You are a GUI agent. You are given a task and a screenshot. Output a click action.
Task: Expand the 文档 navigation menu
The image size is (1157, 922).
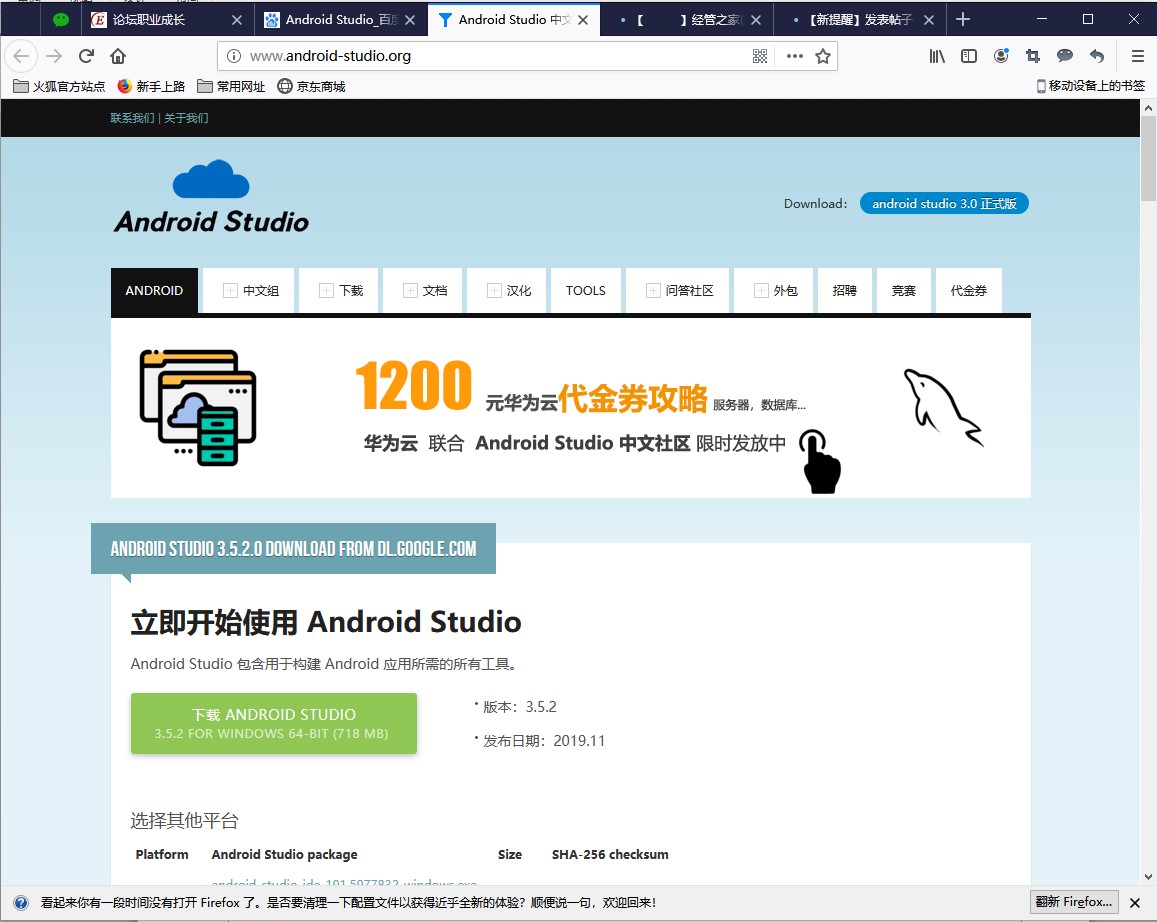[425, 291]
